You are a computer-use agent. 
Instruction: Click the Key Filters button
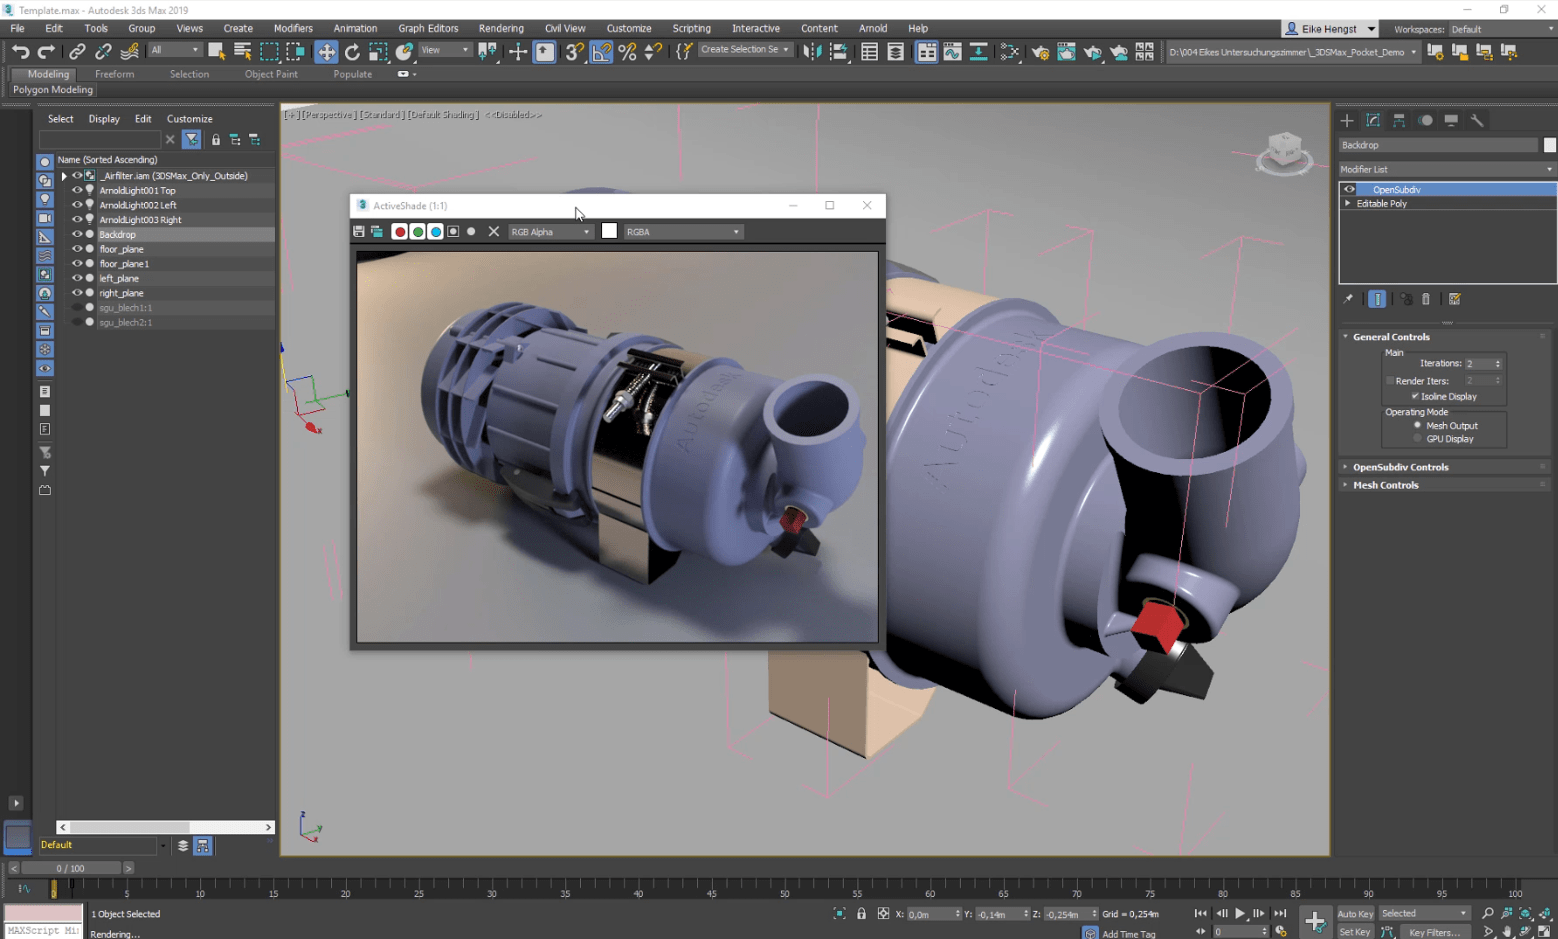pyautogui.click(x=1434, y=932)
